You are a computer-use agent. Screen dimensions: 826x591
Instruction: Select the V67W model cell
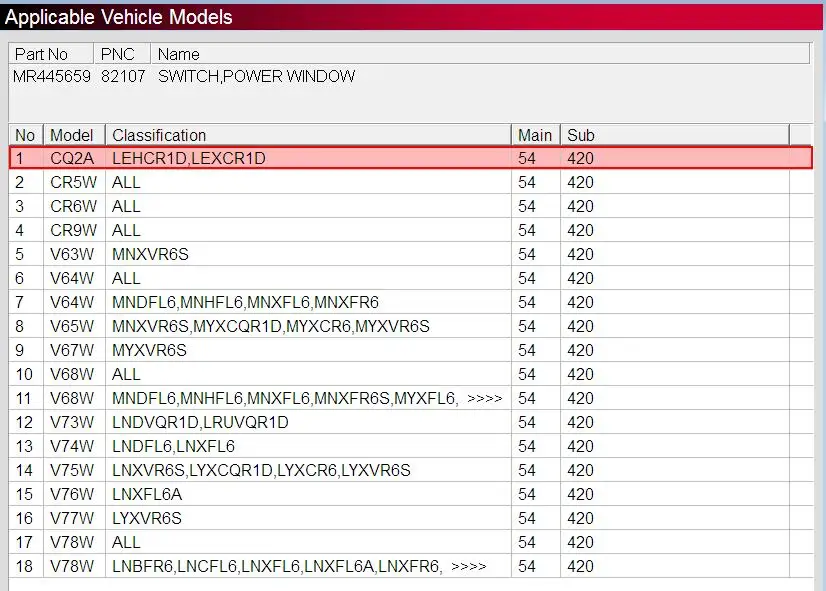pos(72,350)
